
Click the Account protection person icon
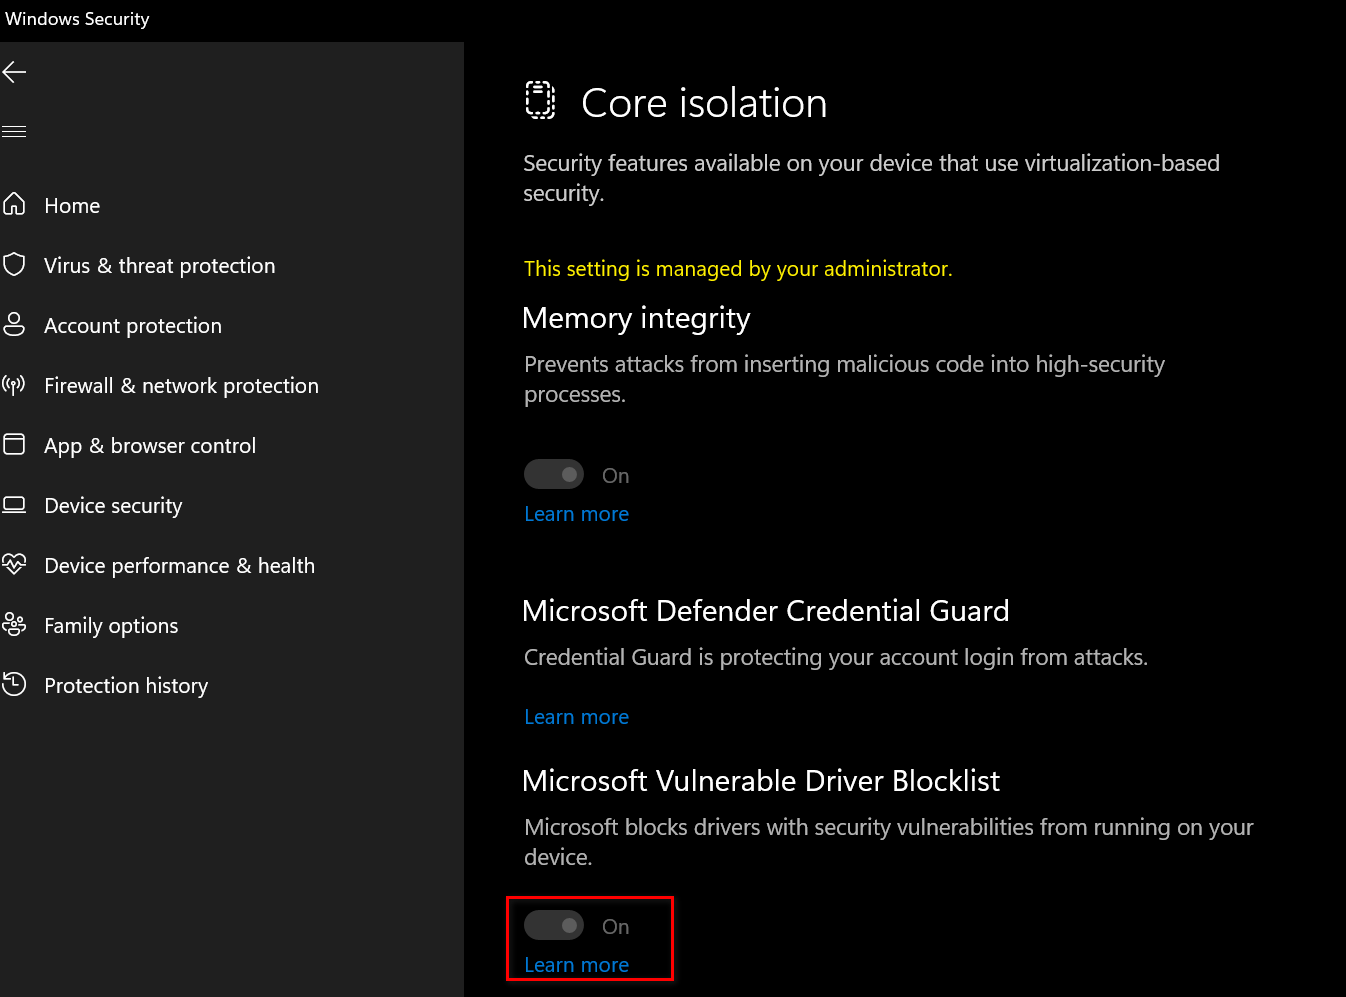click(14, 325)
